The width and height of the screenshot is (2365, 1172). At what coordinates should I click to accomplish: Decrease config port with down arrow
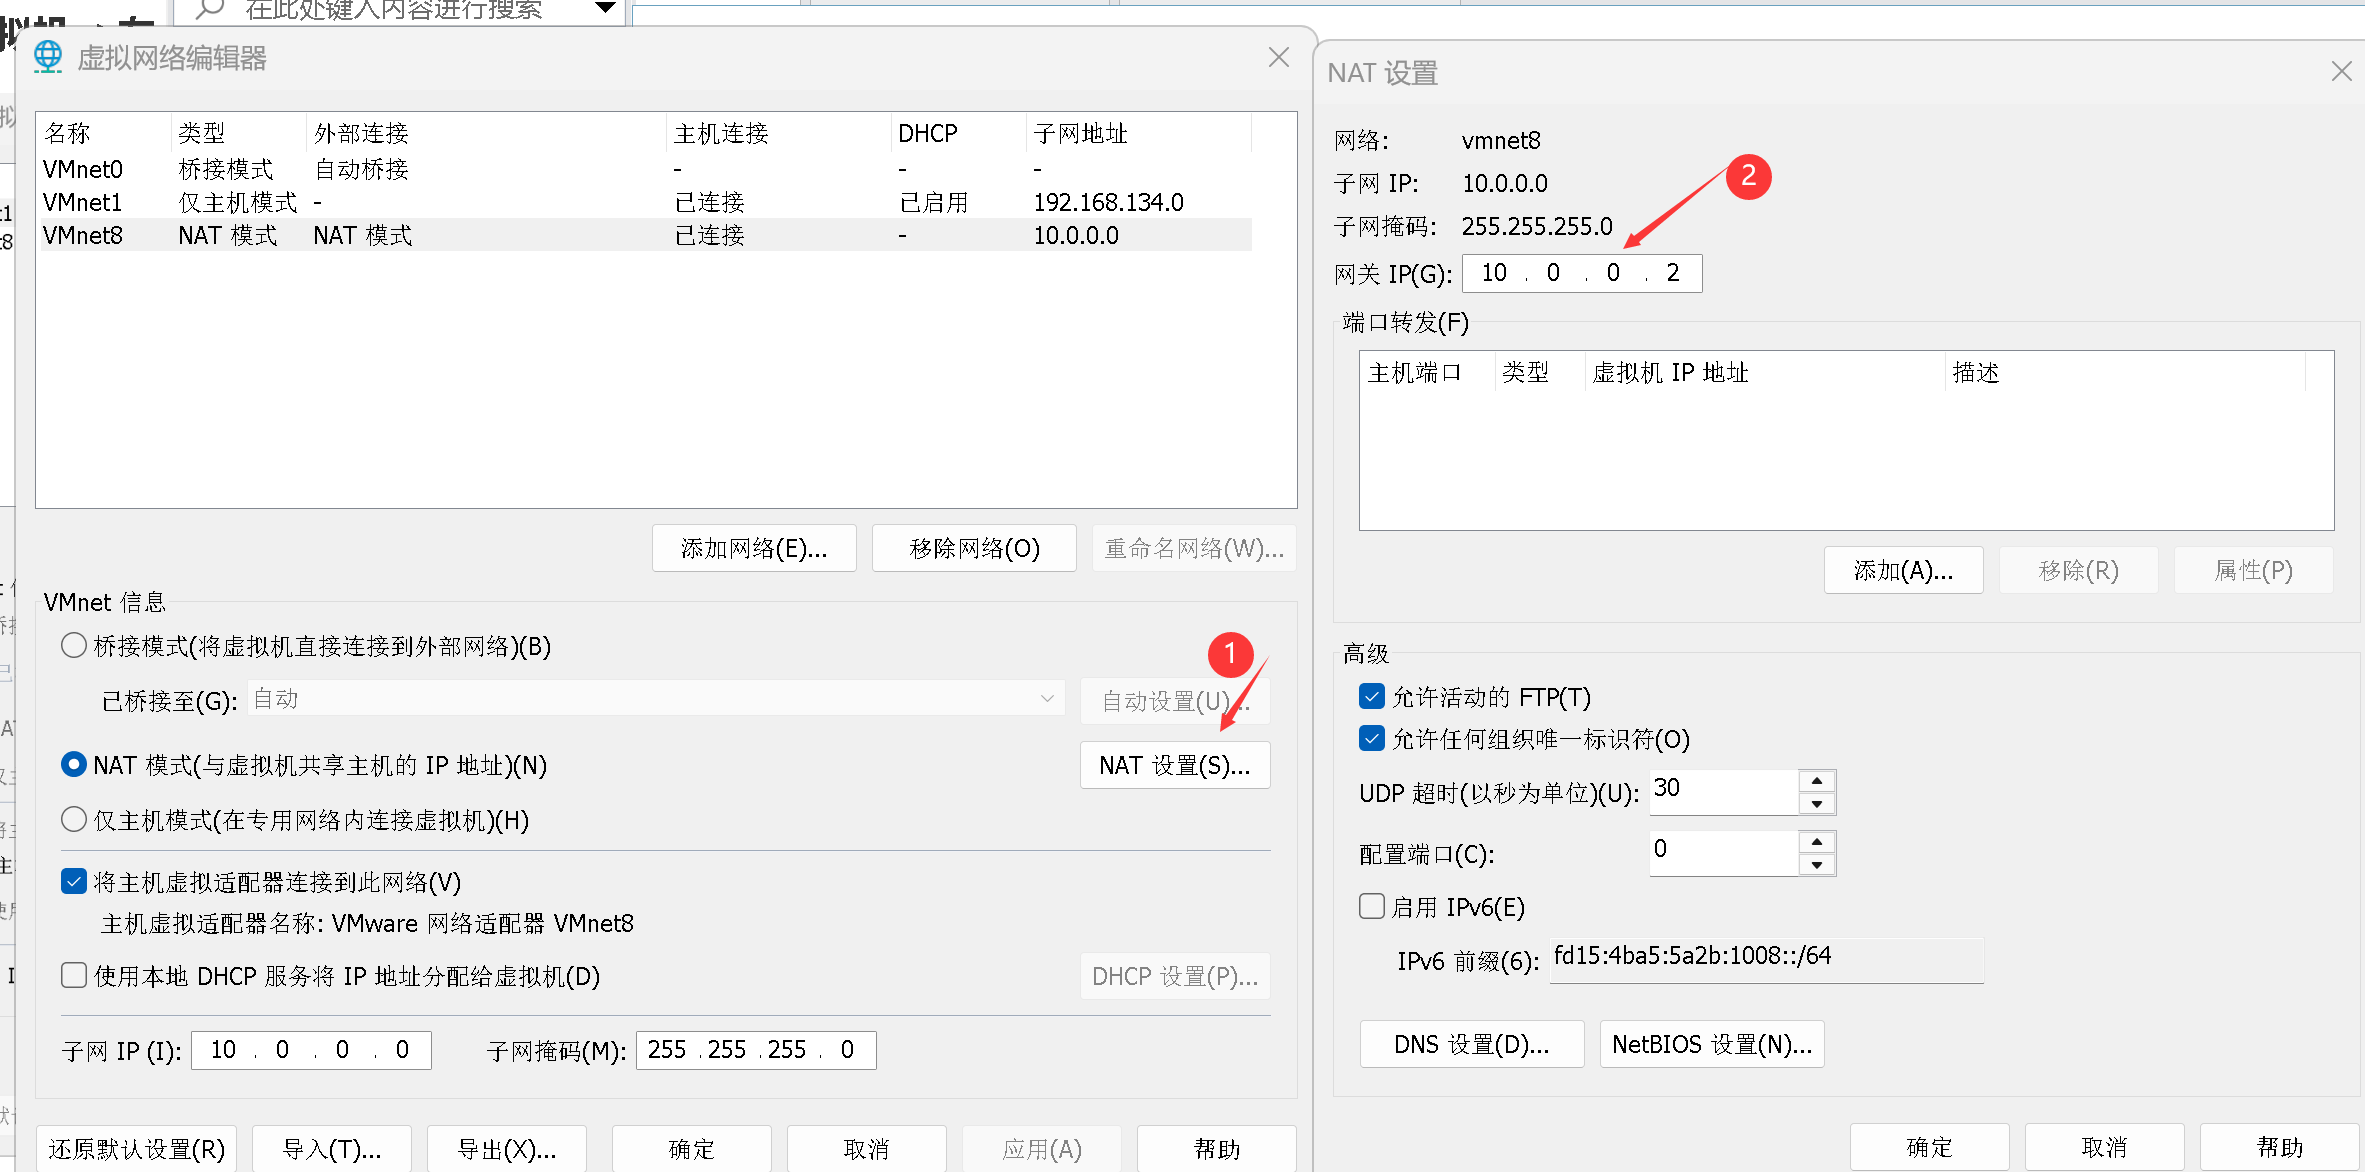[x=1816, y=865]
